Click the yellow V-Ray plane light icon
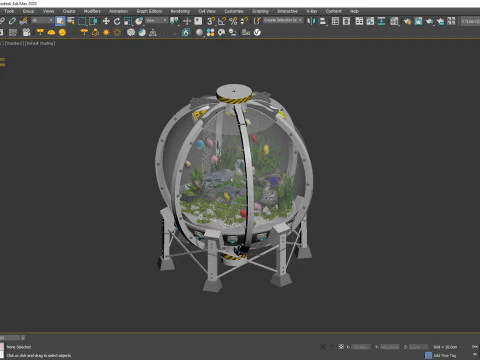This screenshot has height=360, width=480. pos(40,32)
